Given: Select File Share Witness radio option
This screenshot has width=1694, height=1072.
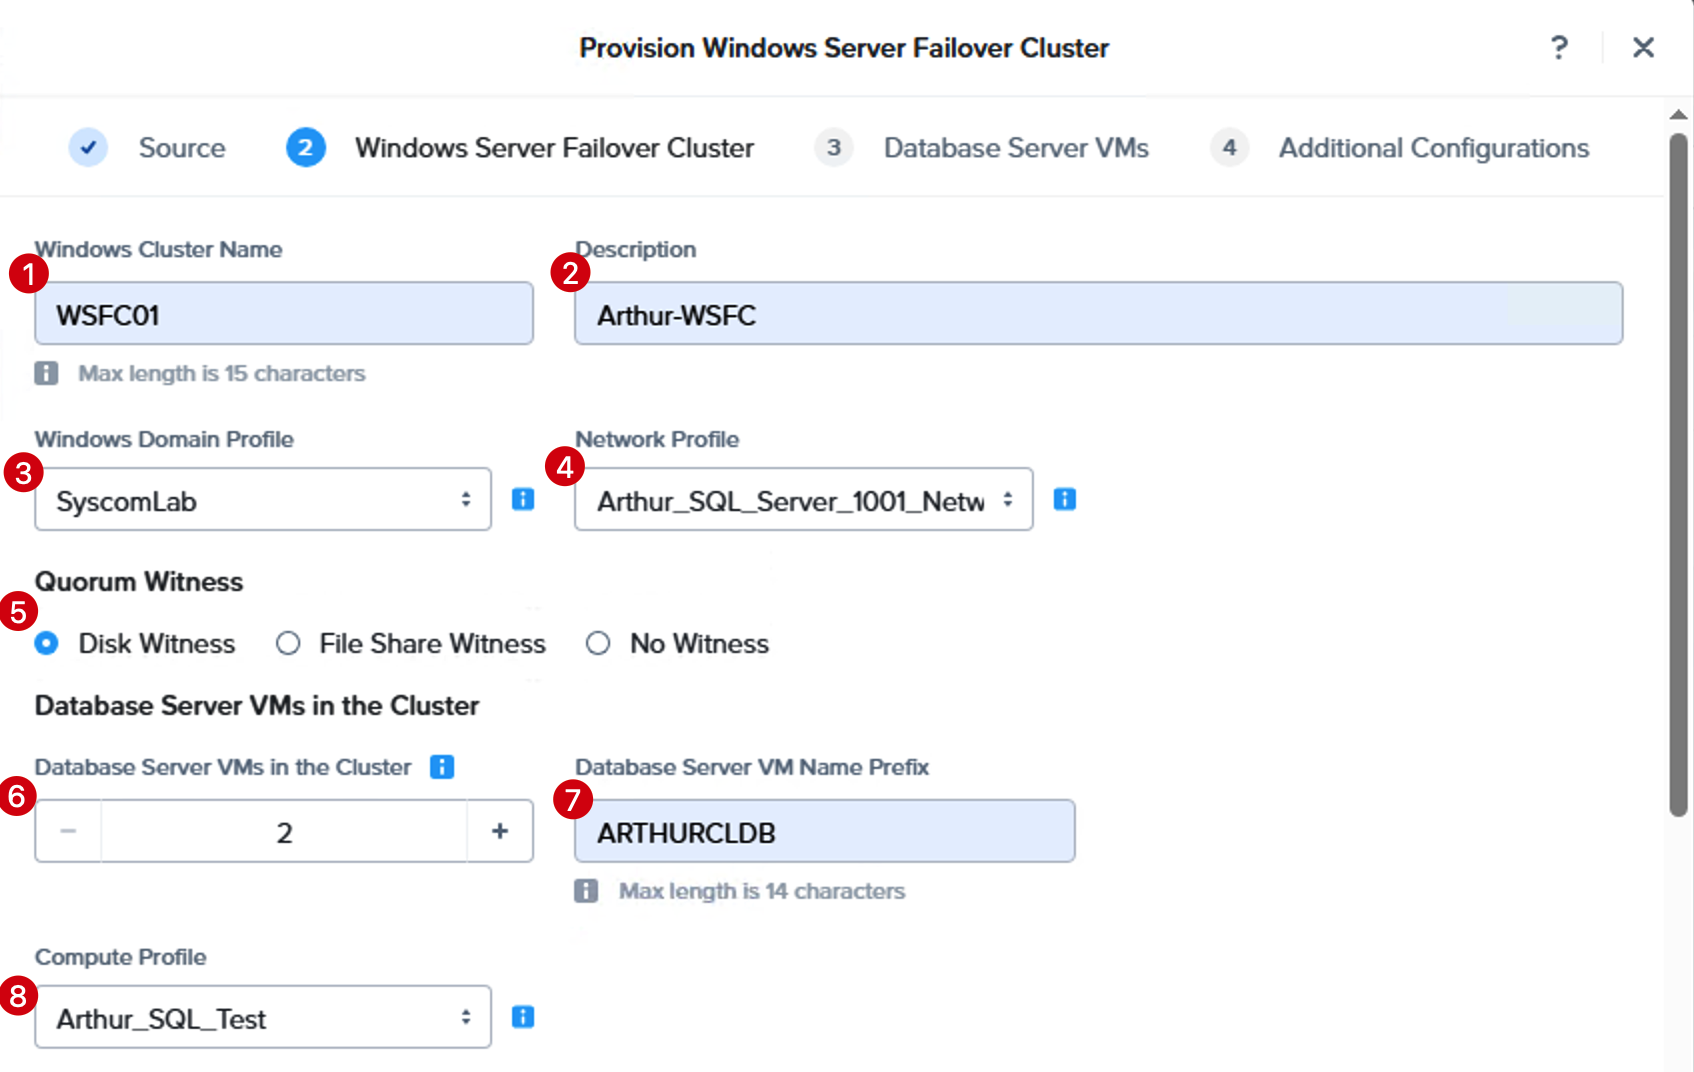Looking at the screenshot, I should tap(288, 643).
